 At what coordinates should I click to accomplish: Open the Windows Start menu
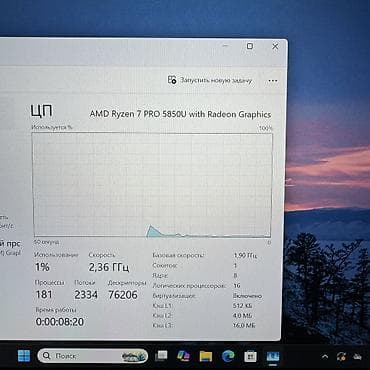point(24,356)
